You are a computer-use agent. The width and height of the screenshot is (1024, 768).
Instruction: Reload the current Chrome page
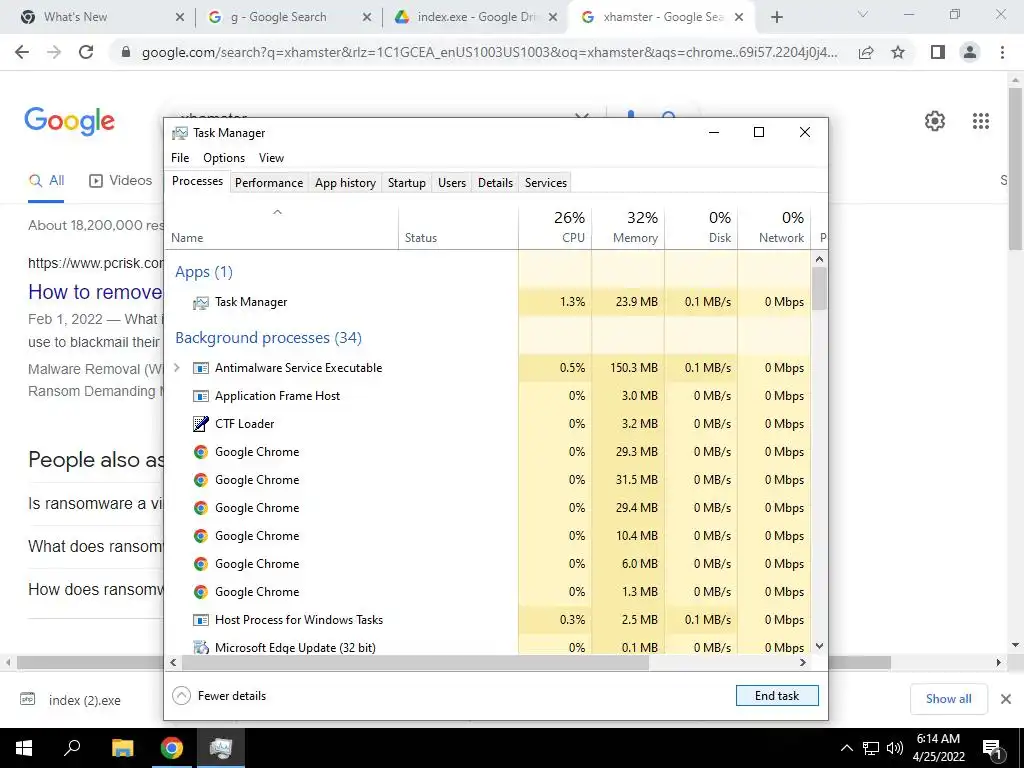point(86,52)
